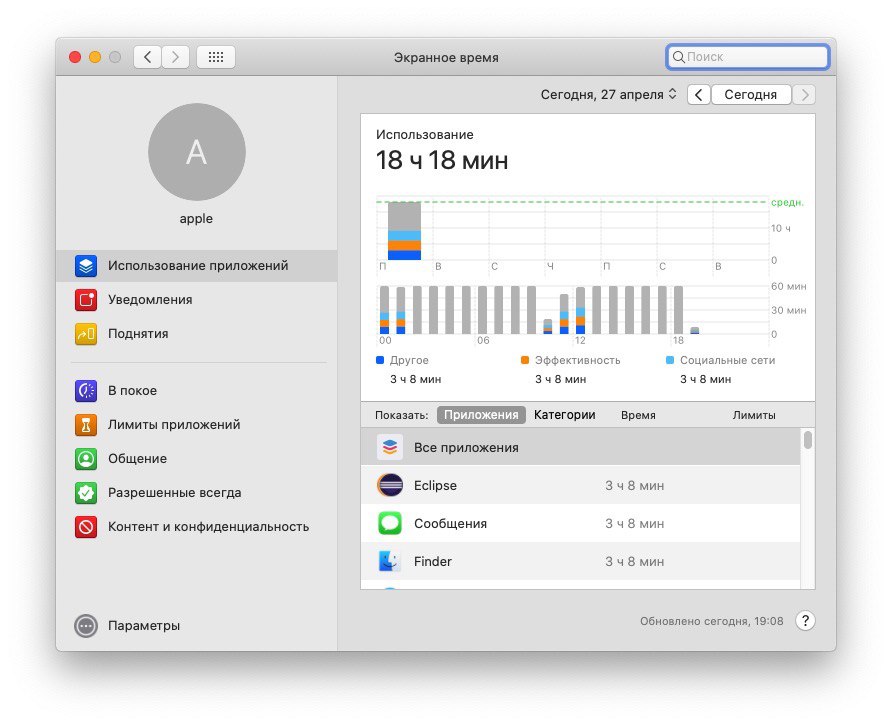The width and height of the screenshot is (892, 725).
Task: Go to next day with date arrow
Action: (x=804, y=94)
